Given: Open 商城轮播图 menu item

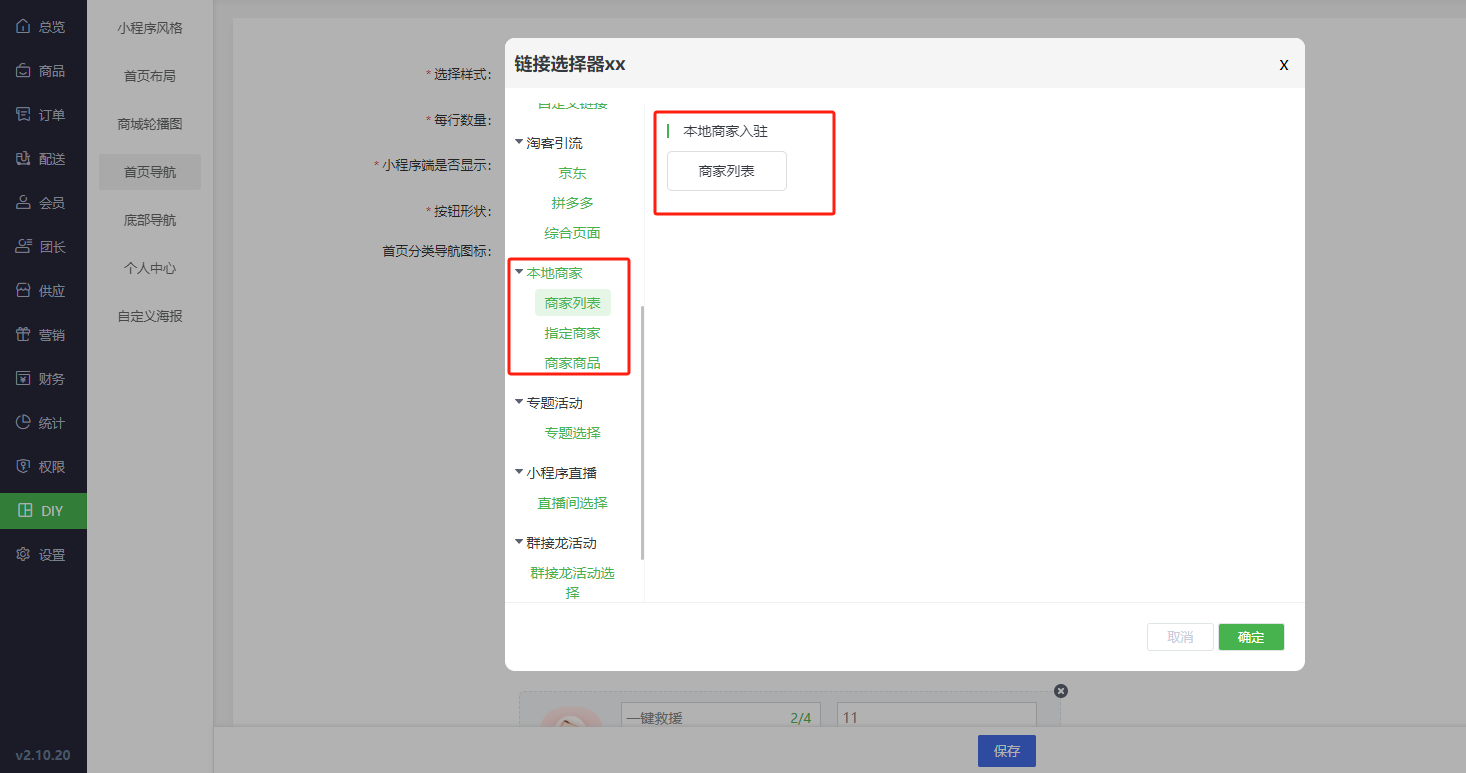Looking at the screenshot, I should point(150,124).
